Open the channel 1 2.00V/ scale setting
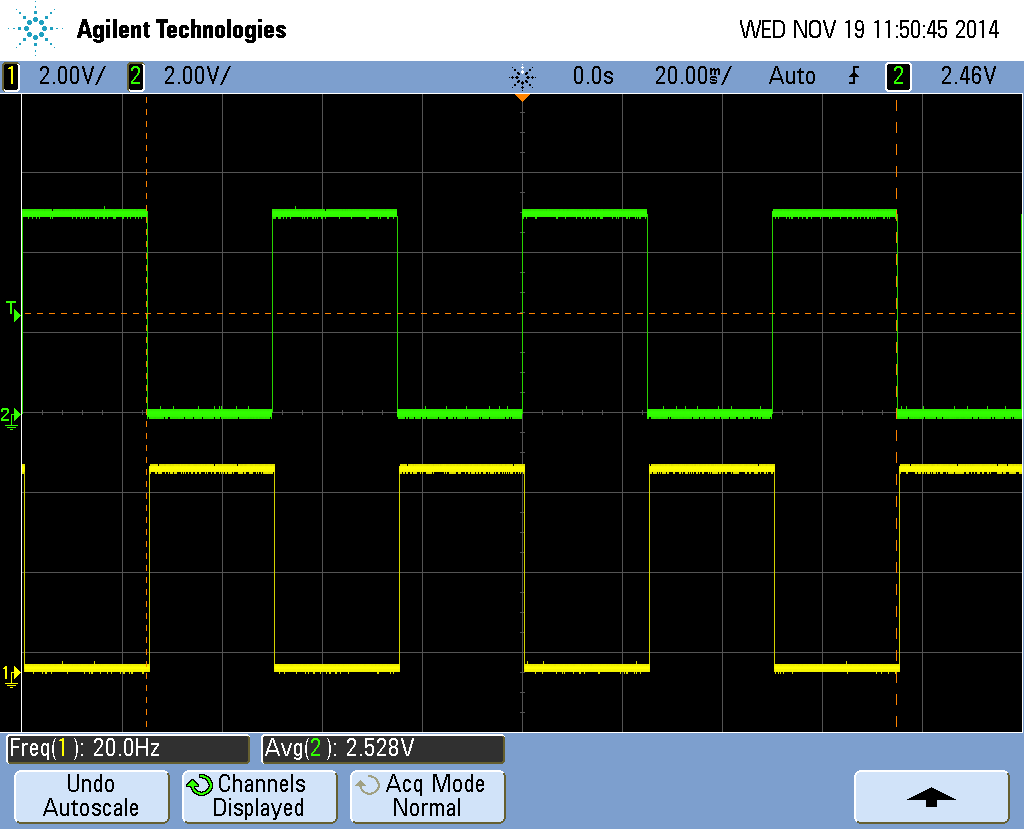 [x=70, y=76]
